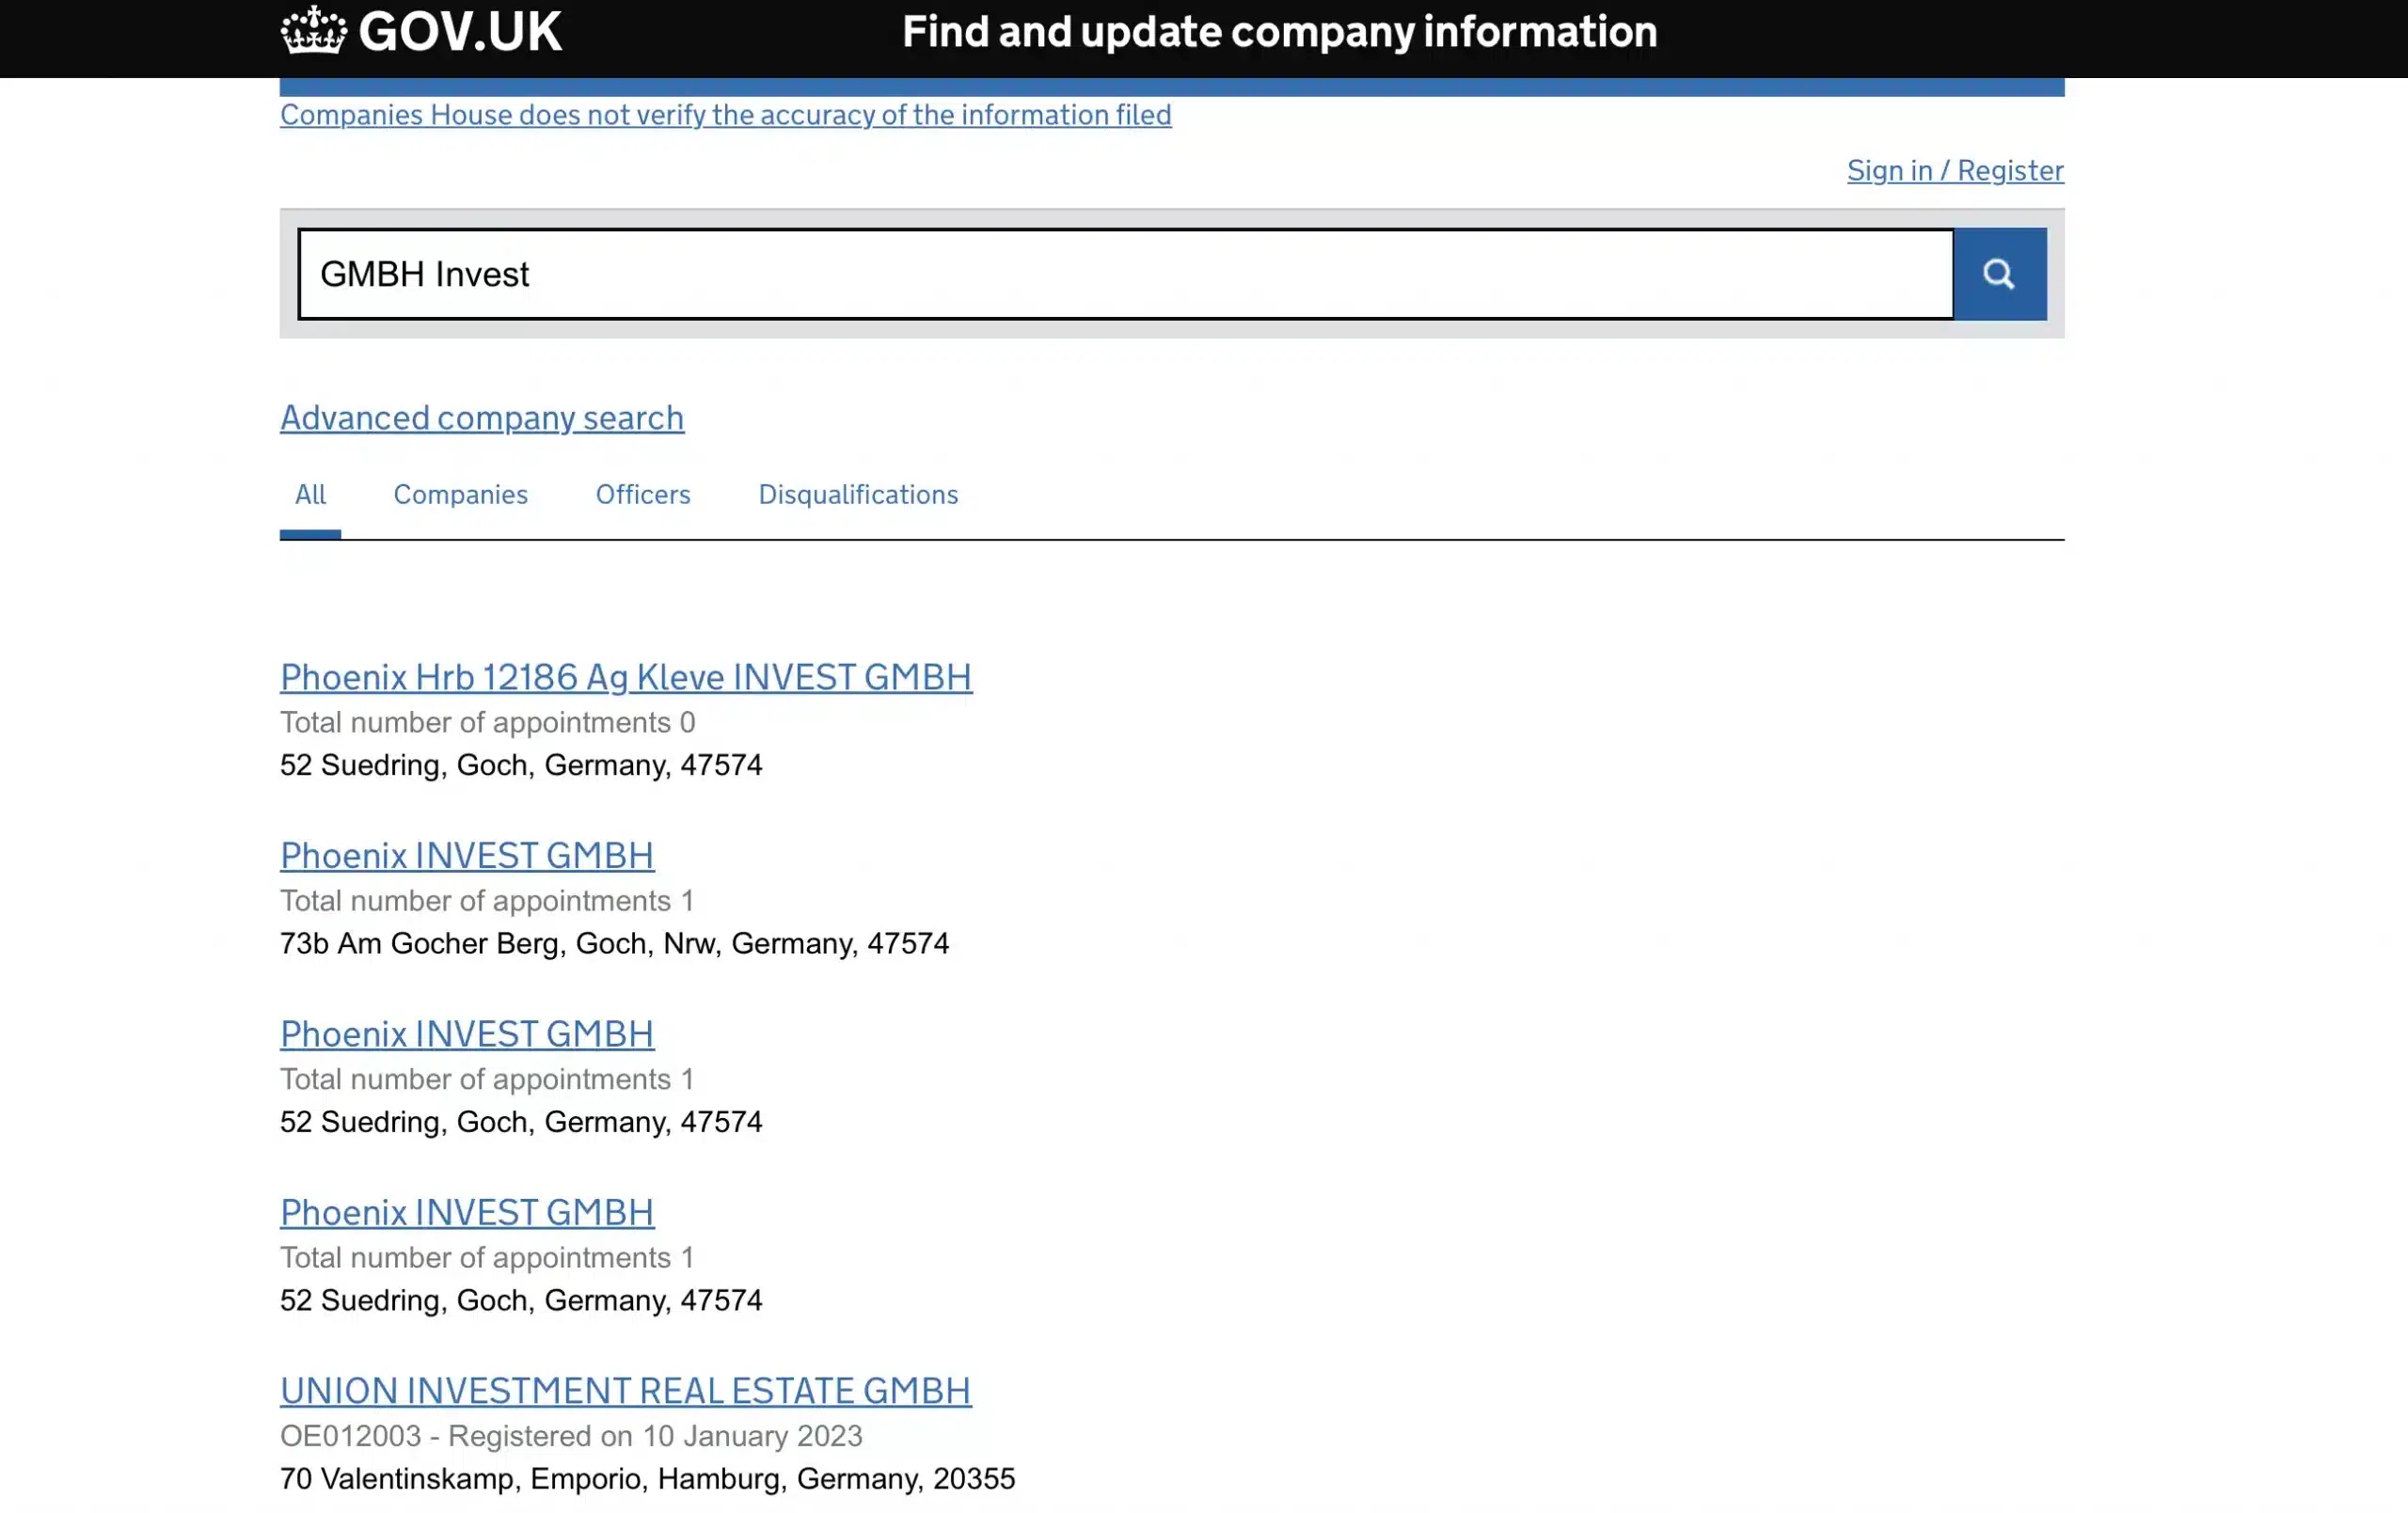Click the GOV.UK crown logo

pos(421,31)
